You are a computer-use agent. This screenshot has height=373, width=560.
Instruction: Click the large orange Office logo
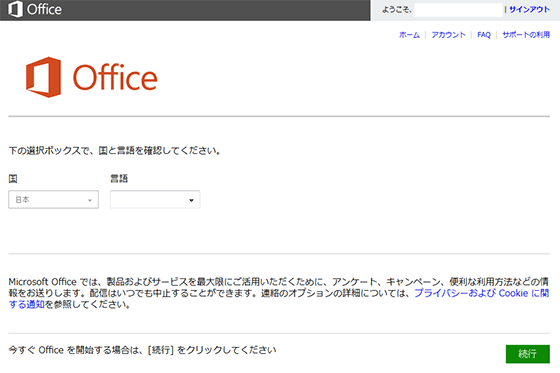[92, 77]
